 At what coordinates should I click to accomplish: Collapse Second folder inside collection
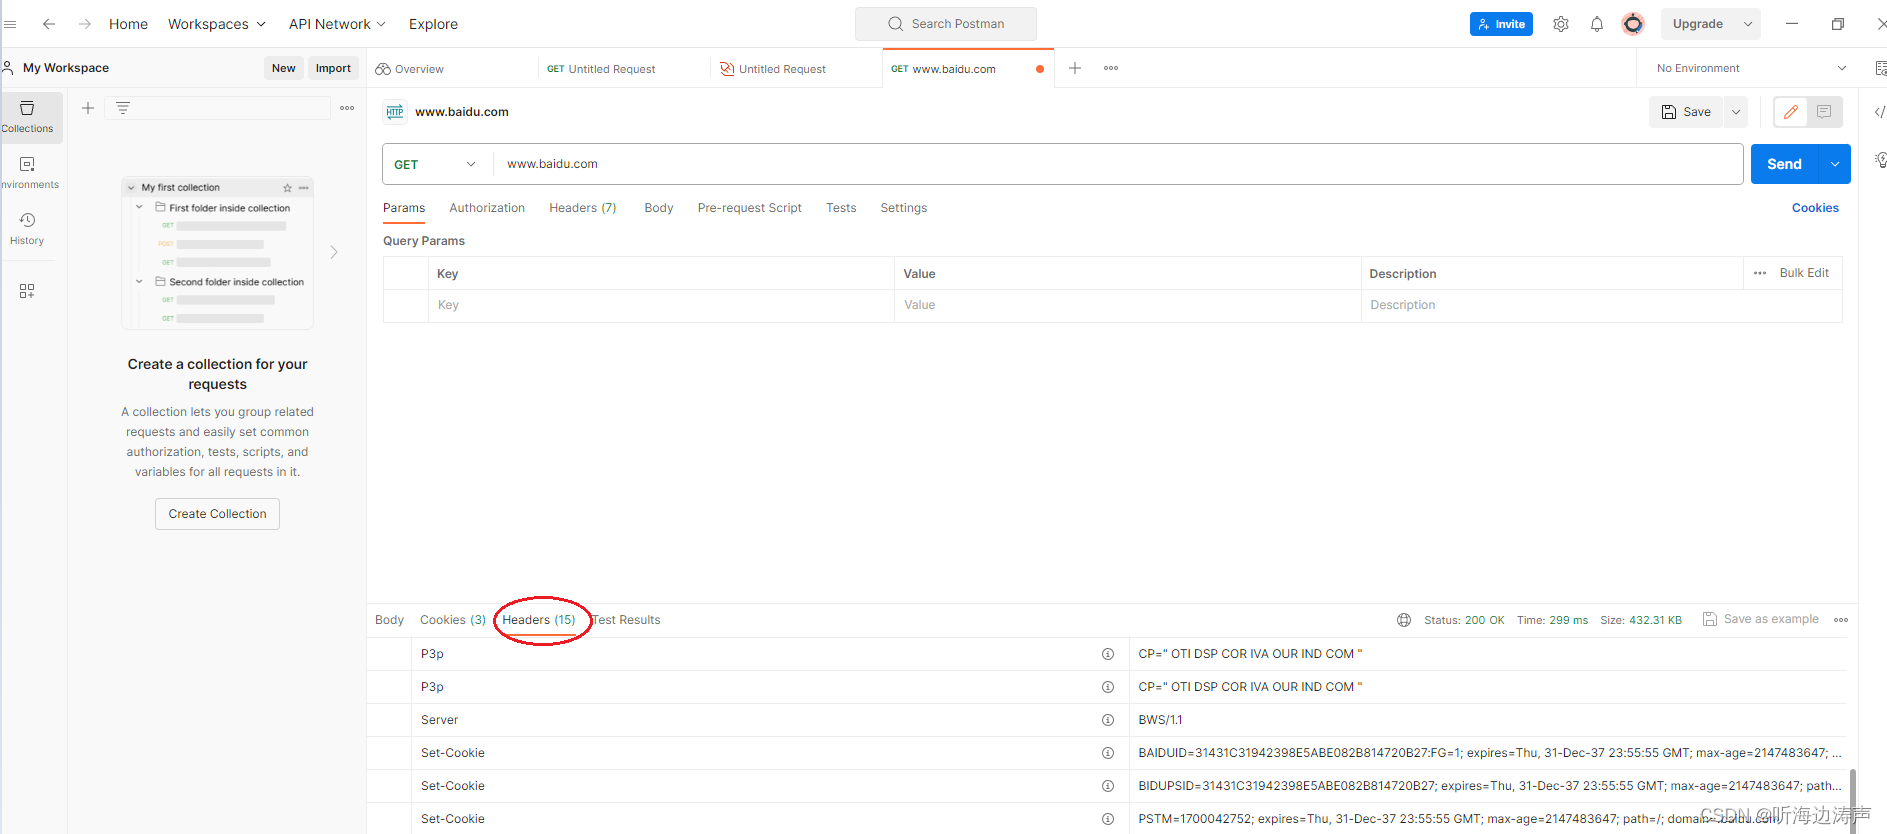pyautogui.click(x=139, y=282)
